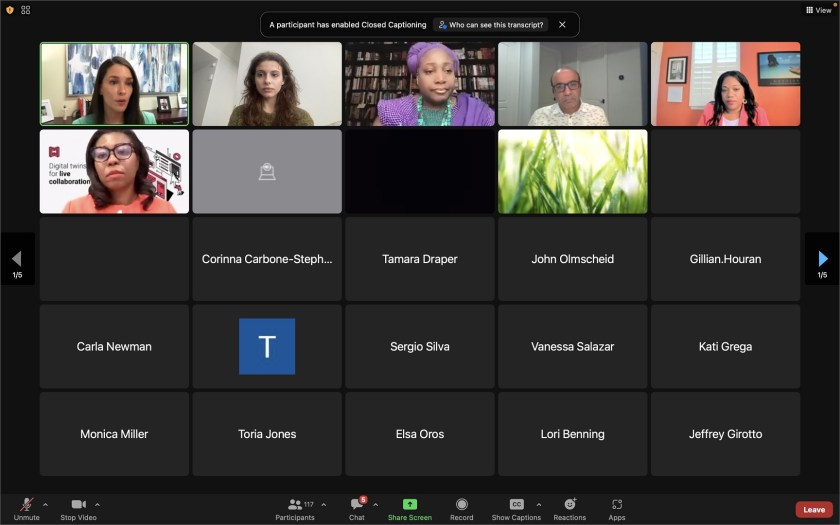This screenshot has height=525, width=840.
Task: Start recording with the Record icon
Action: [462, 505]
